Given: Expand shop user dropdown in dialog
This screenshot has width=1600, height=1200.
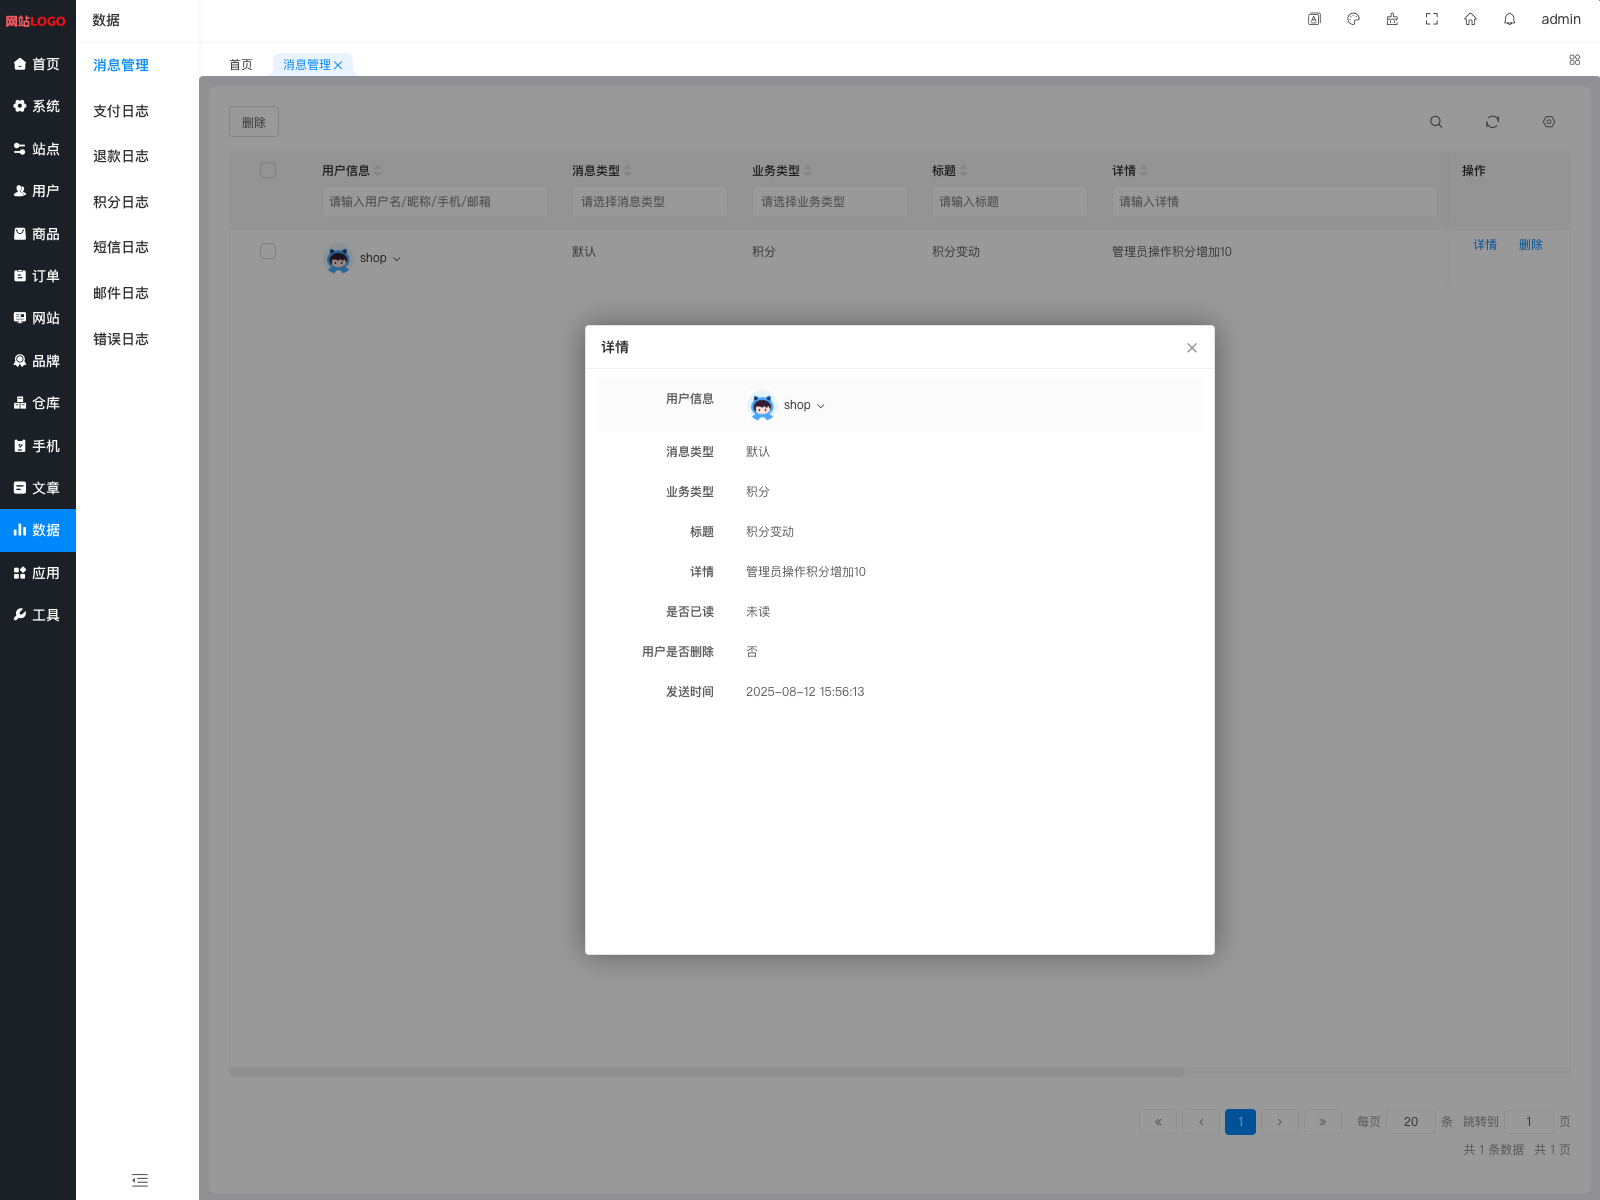Looking at the screenshot, I should pos(820,406).
